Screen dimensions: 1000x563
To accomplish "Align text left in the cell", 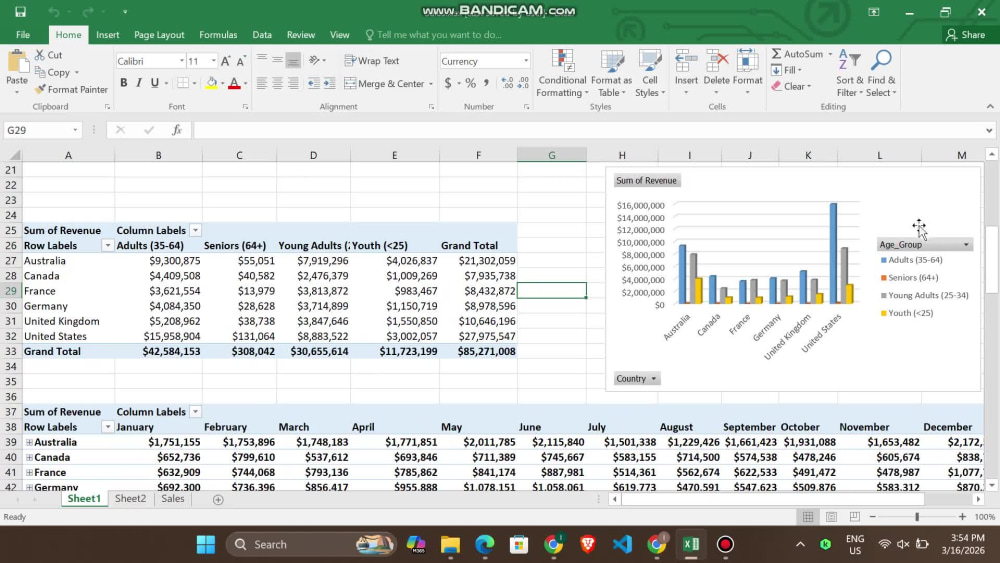I will (x=262, y=83).
